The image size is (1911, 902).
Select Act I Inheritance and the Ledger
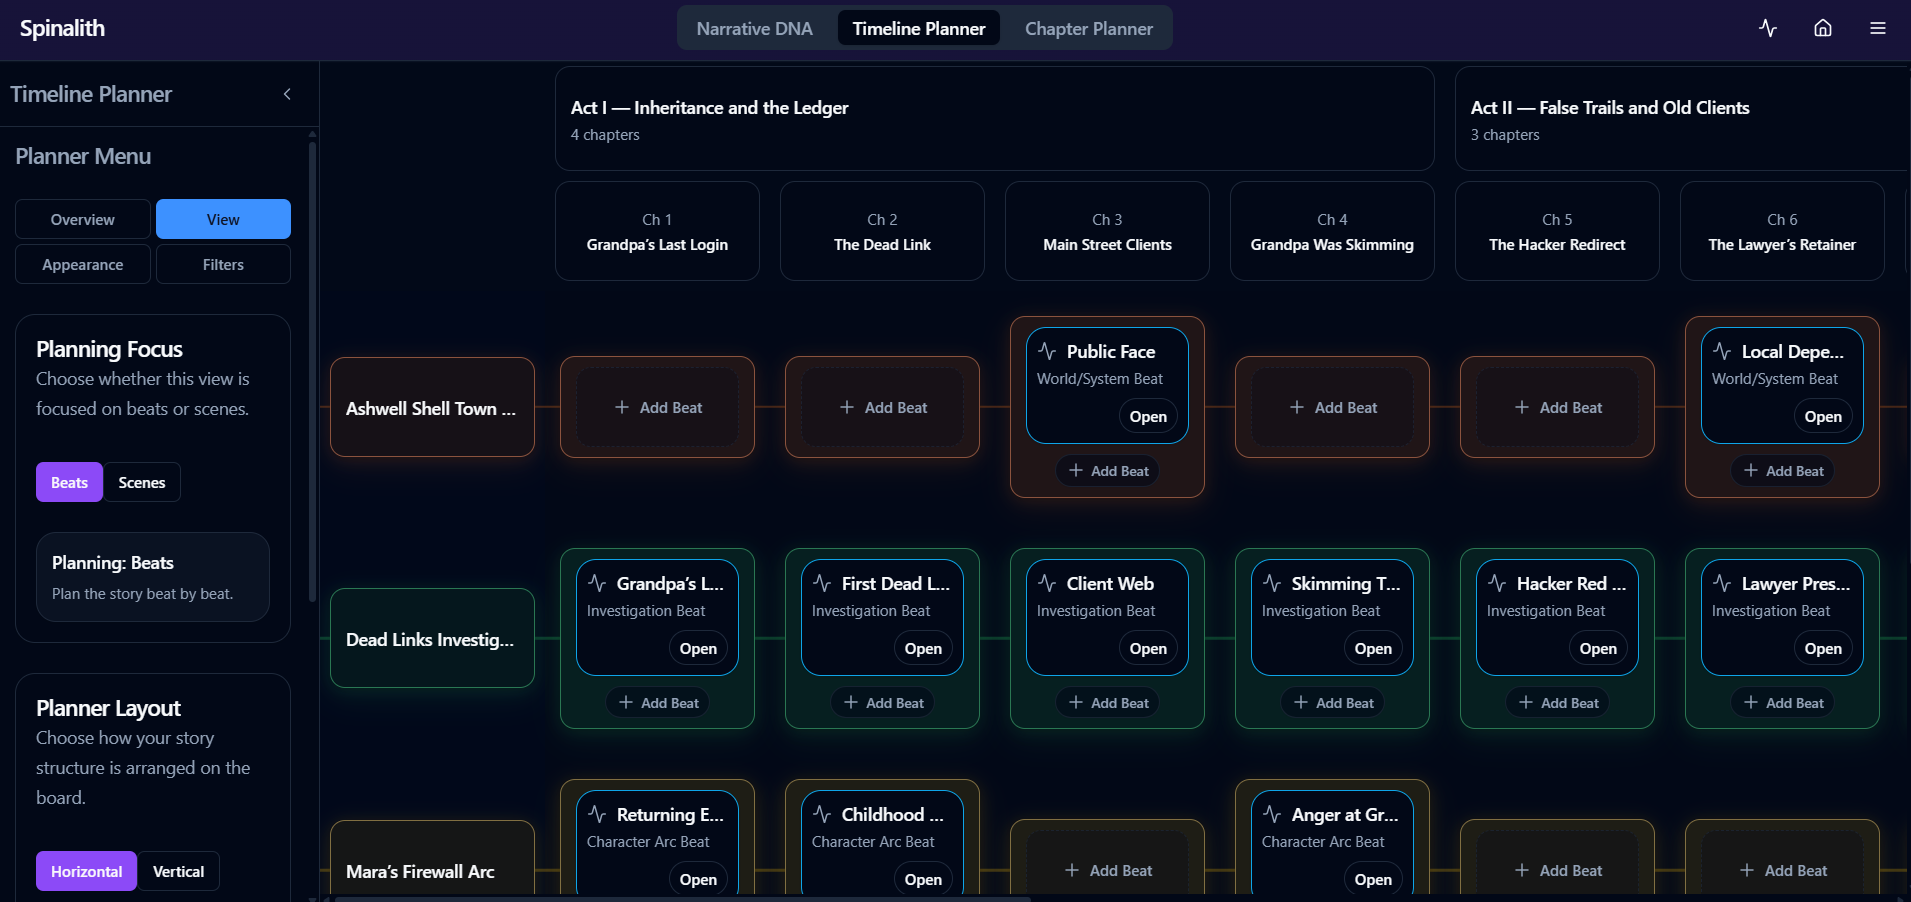995,119
